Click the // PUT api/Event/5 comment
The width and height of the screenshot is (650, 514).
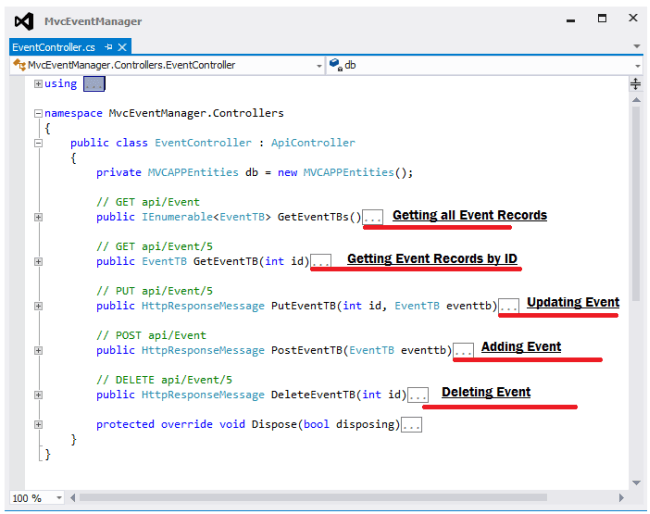coord(155,291)
